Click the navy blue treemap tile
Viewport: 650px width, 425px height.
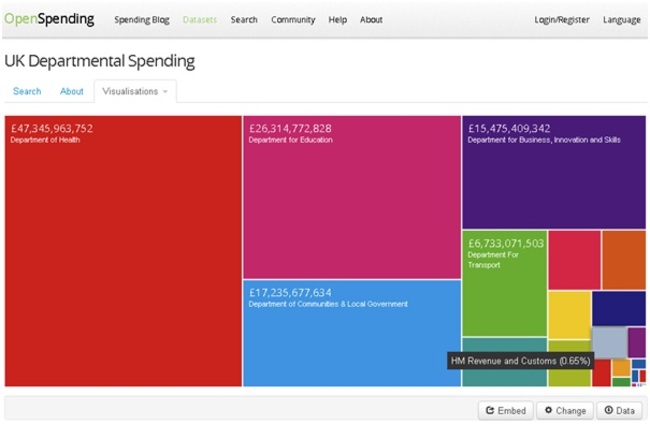point(618,308)
